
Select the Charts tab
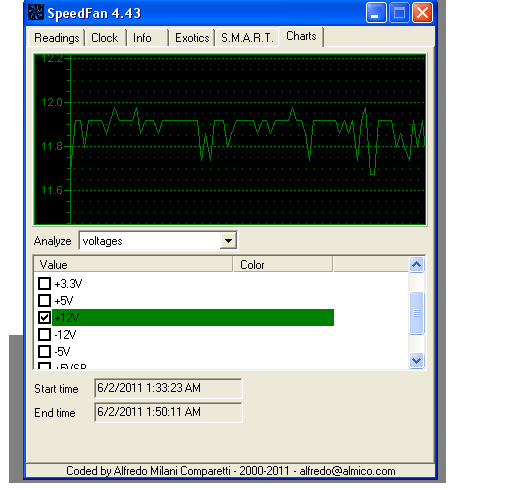301,36
